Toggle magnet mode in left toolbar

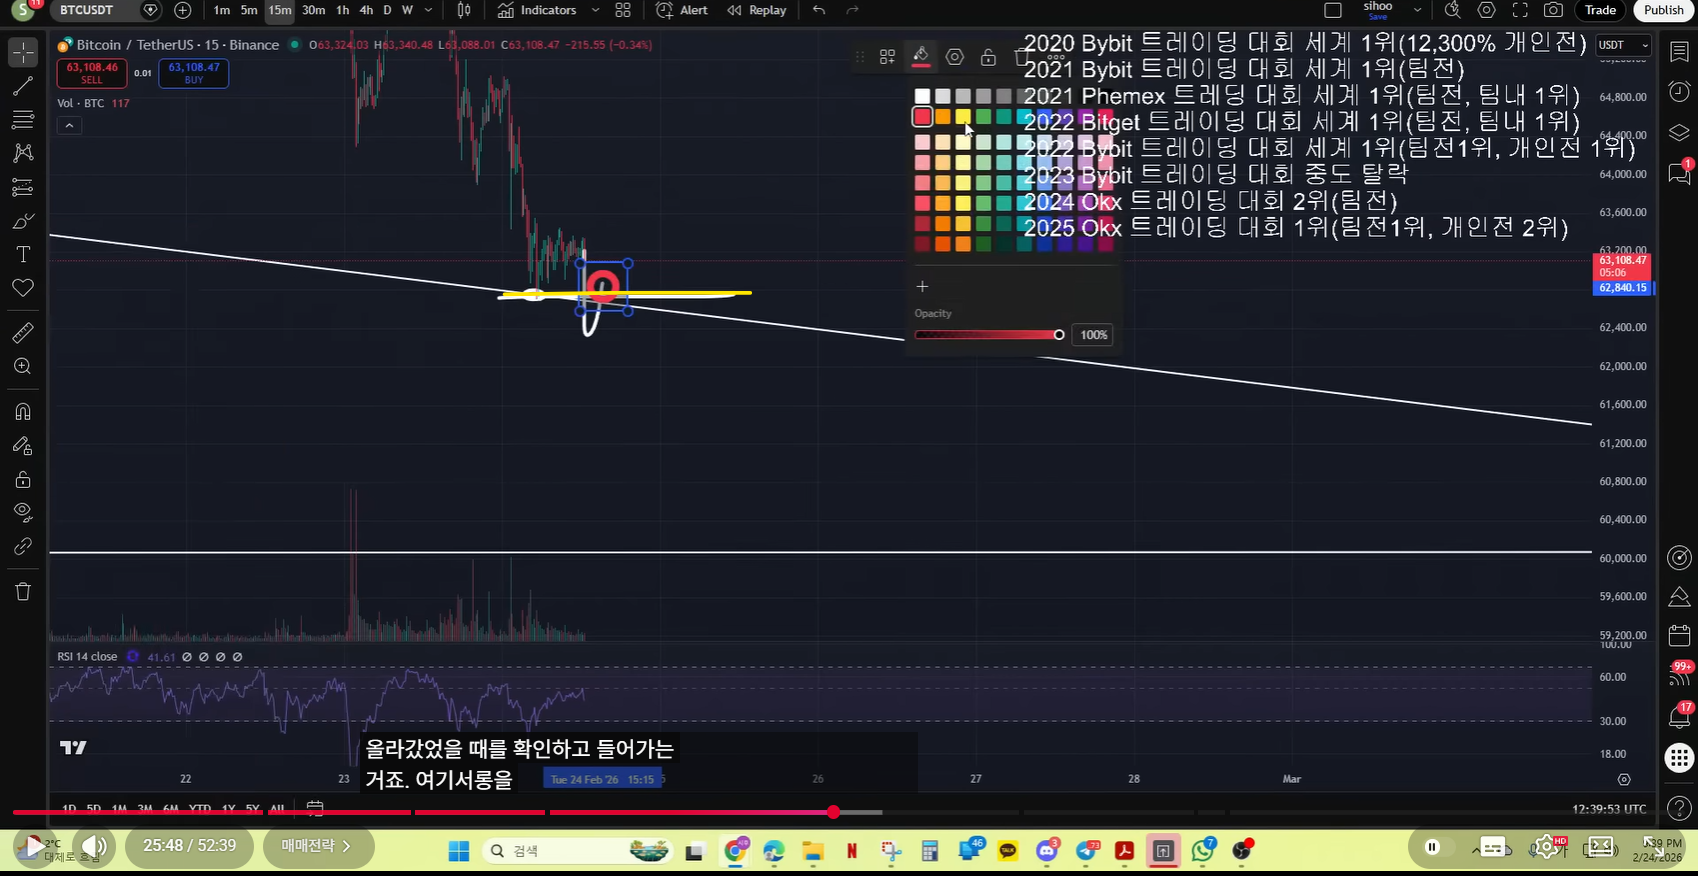[23, 412]
